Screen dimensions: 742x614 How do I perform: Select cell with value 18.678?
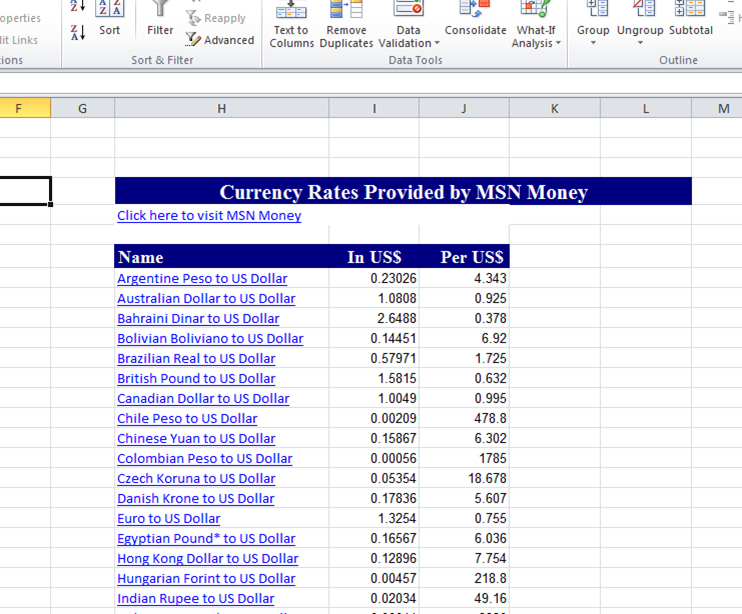pyautogui.click(x=464, y=478)
